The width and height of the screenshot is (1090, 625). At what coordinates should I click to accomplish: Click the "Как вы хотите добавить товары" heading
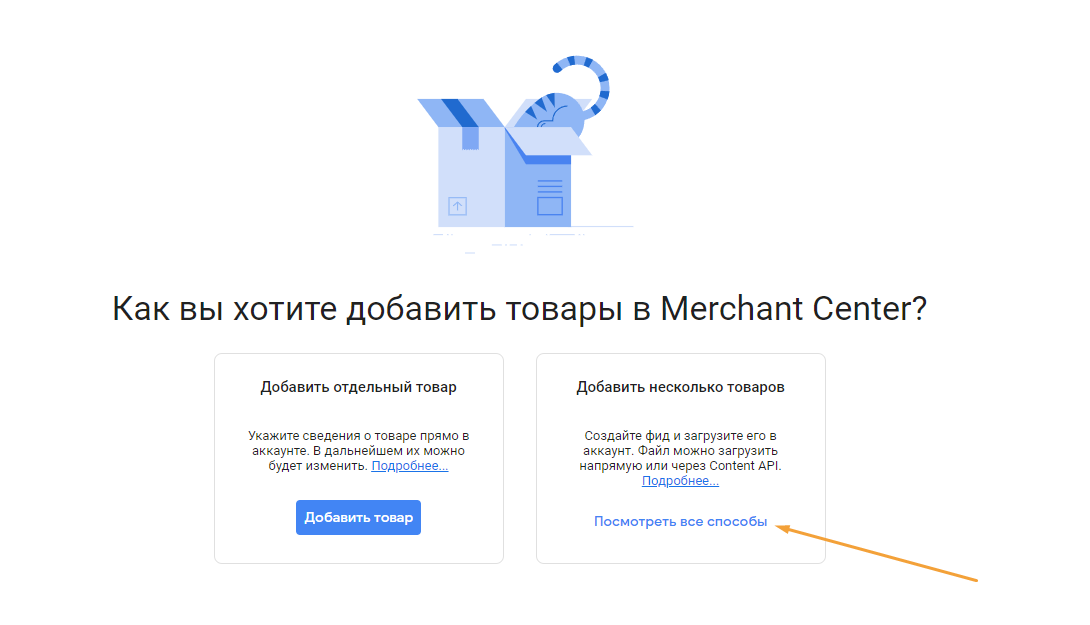pos(520,308)
